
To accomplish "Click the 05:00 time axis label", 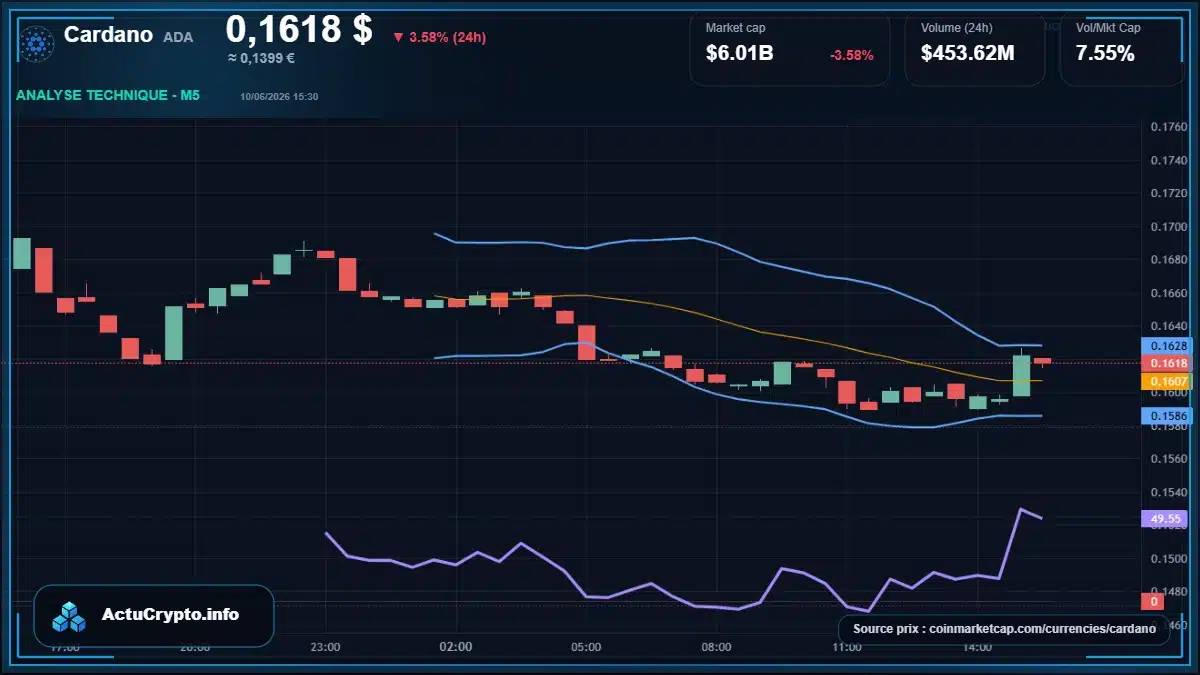I will tap(586, 647).
